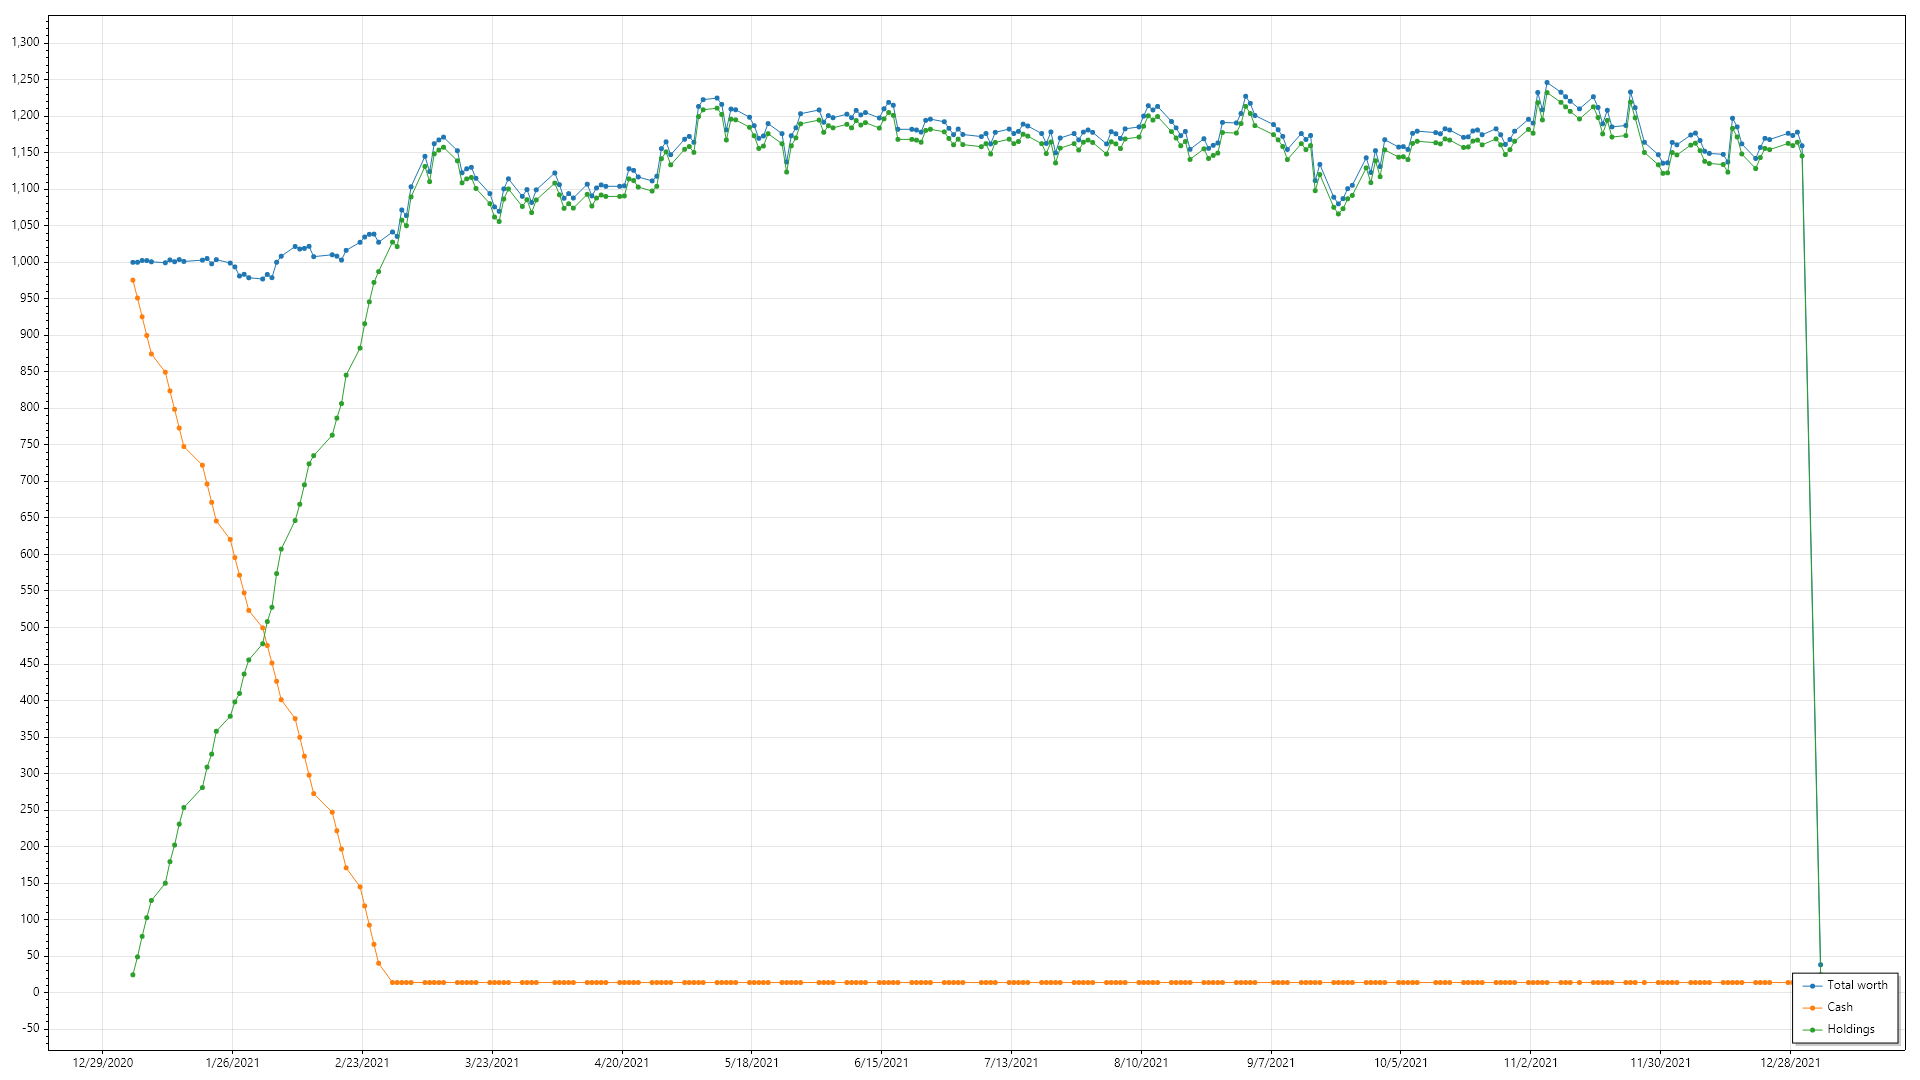Click the 1,000 y-axis label
Screen dimensions: 1920x1080
(26, 261)
